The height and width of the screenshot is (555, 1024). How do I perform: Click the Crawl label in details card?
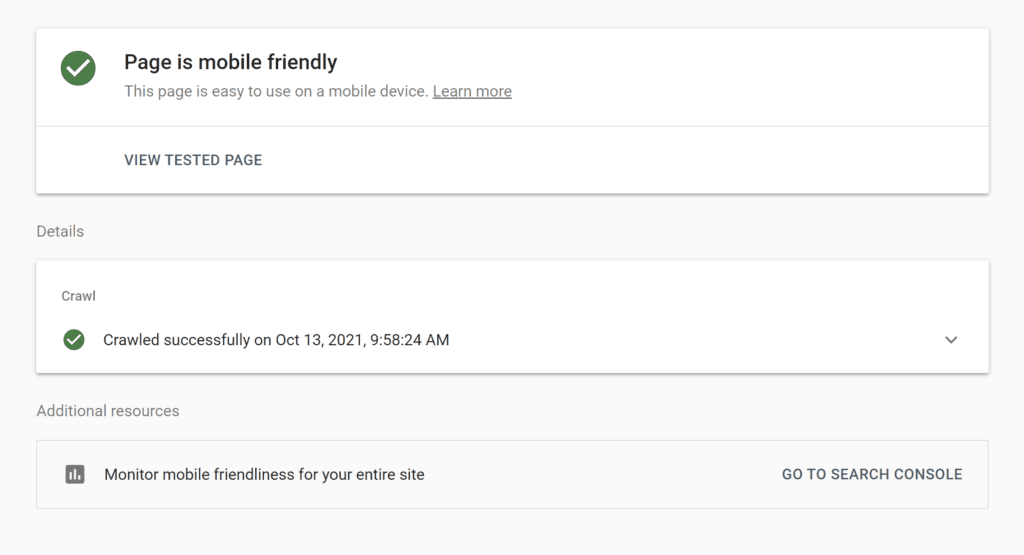click(78, 296)
